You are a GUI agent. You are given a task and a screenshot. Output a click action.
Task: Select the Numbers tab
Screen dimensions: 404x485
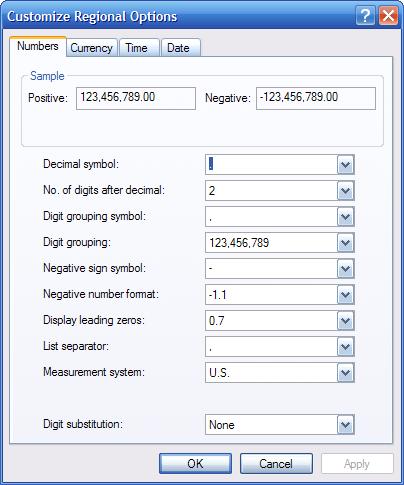pos(38,46)
